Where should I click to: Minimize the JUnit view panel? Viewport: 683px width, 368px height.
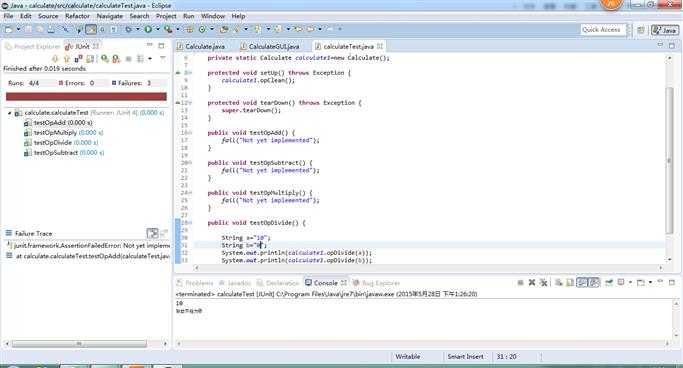pos(149,45)
